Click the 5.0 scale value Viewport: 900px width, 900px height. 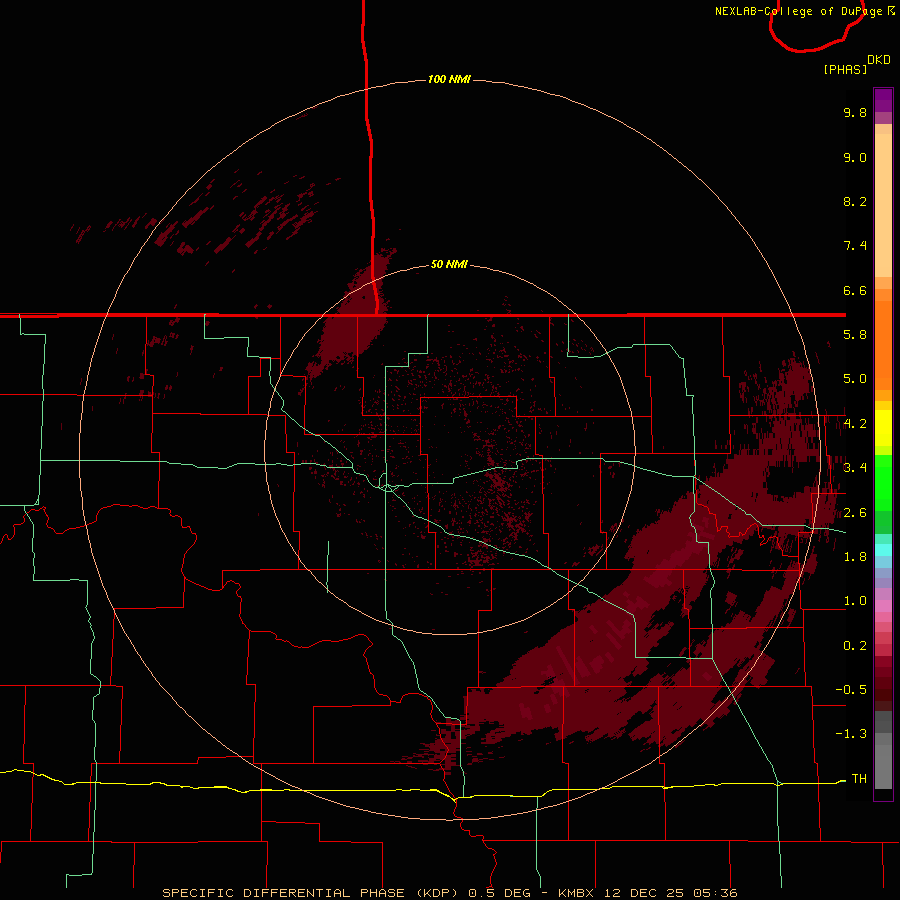click(855, 379)
